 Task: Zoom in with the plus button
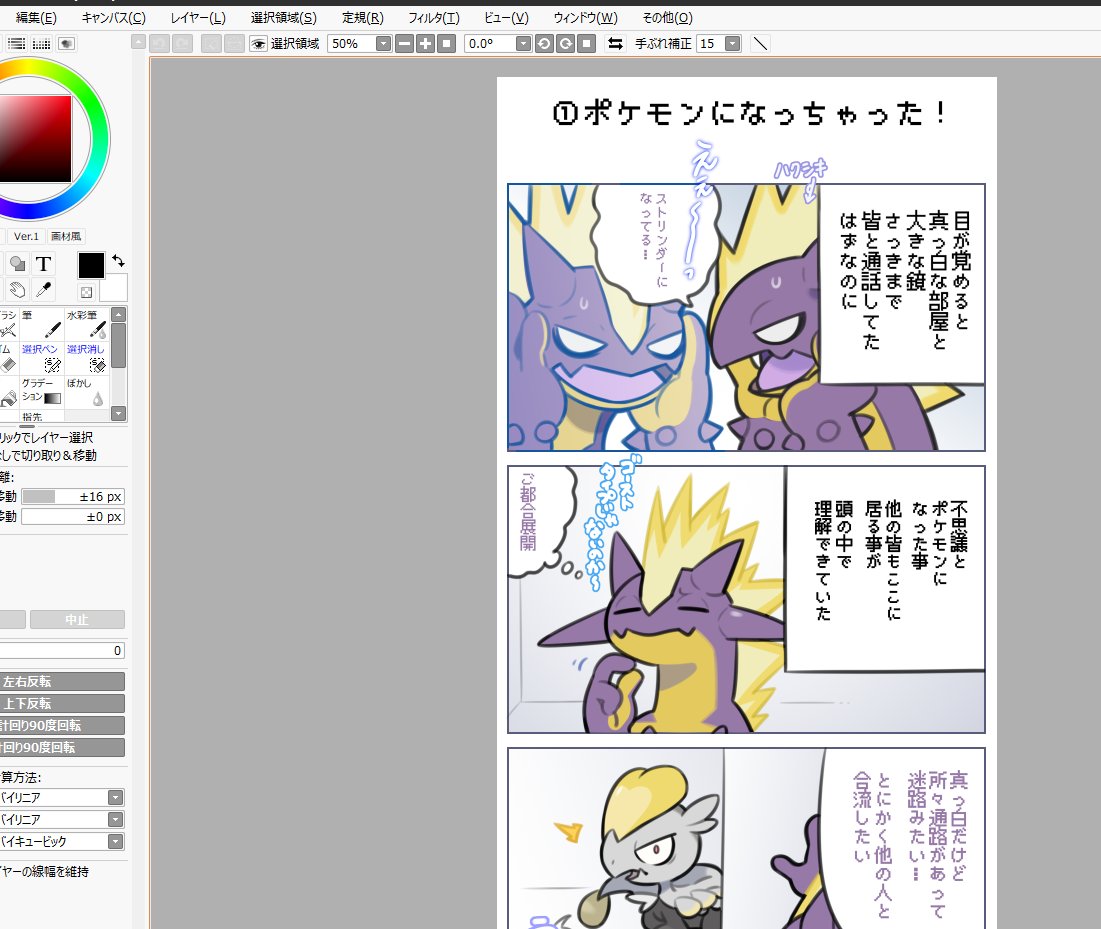(426, 44)
